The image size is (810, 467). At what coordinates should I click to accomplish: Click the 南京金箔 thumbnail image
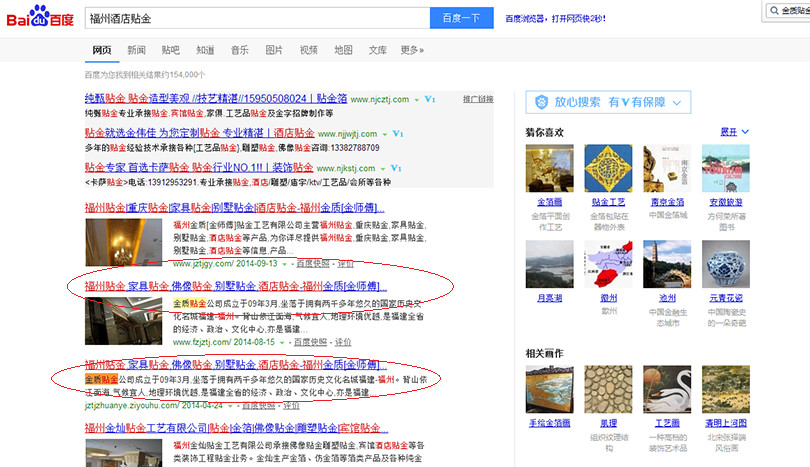point(667,168)
